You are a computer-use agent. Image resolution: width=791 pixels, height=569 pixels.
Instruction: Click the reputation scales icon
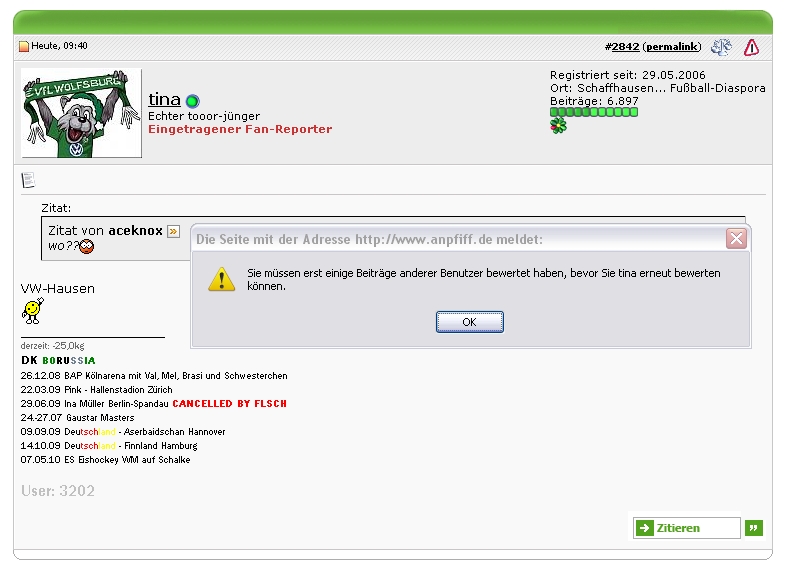click(720, 47)
